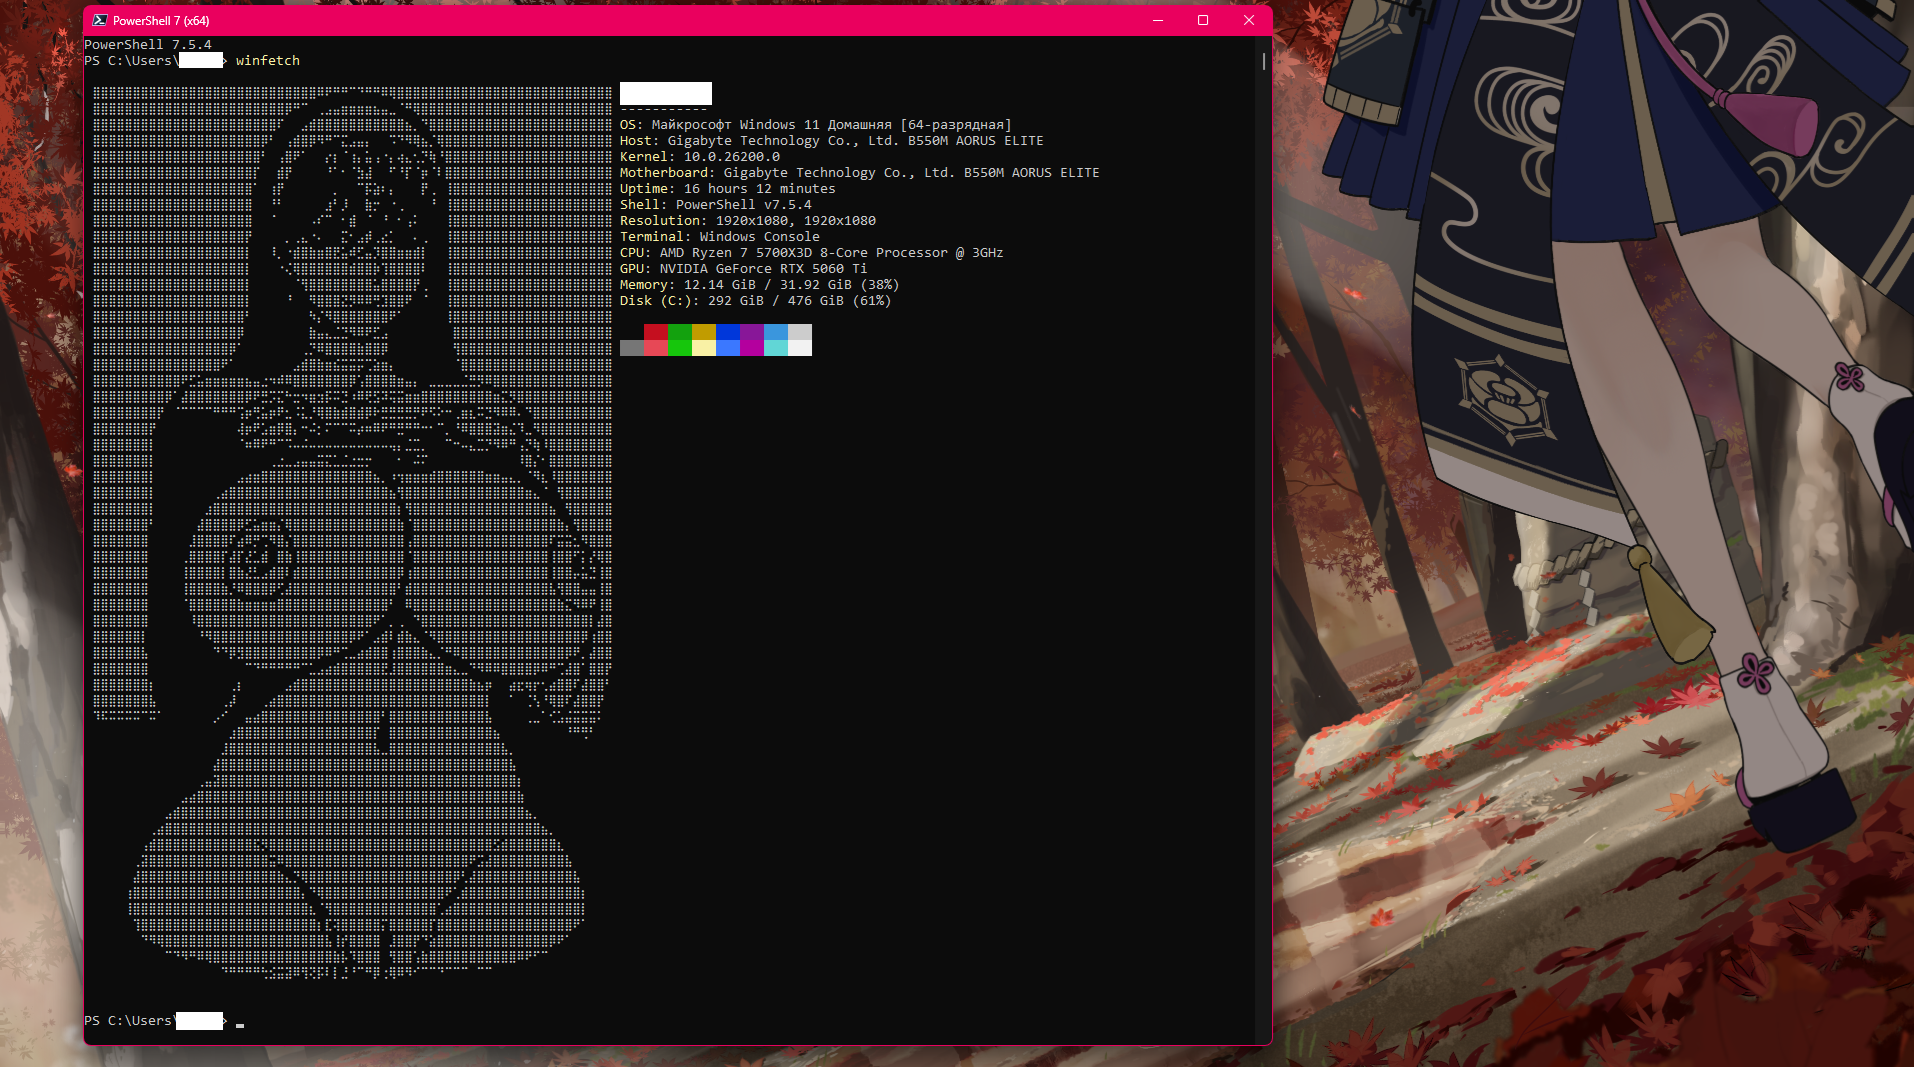Screen dimensions: 1914x1067
Task: Click the 'GPU: NVIDIA GeForce RTX 5060 Ti' line
Action: pyautogui.click(x=744, y=269)
